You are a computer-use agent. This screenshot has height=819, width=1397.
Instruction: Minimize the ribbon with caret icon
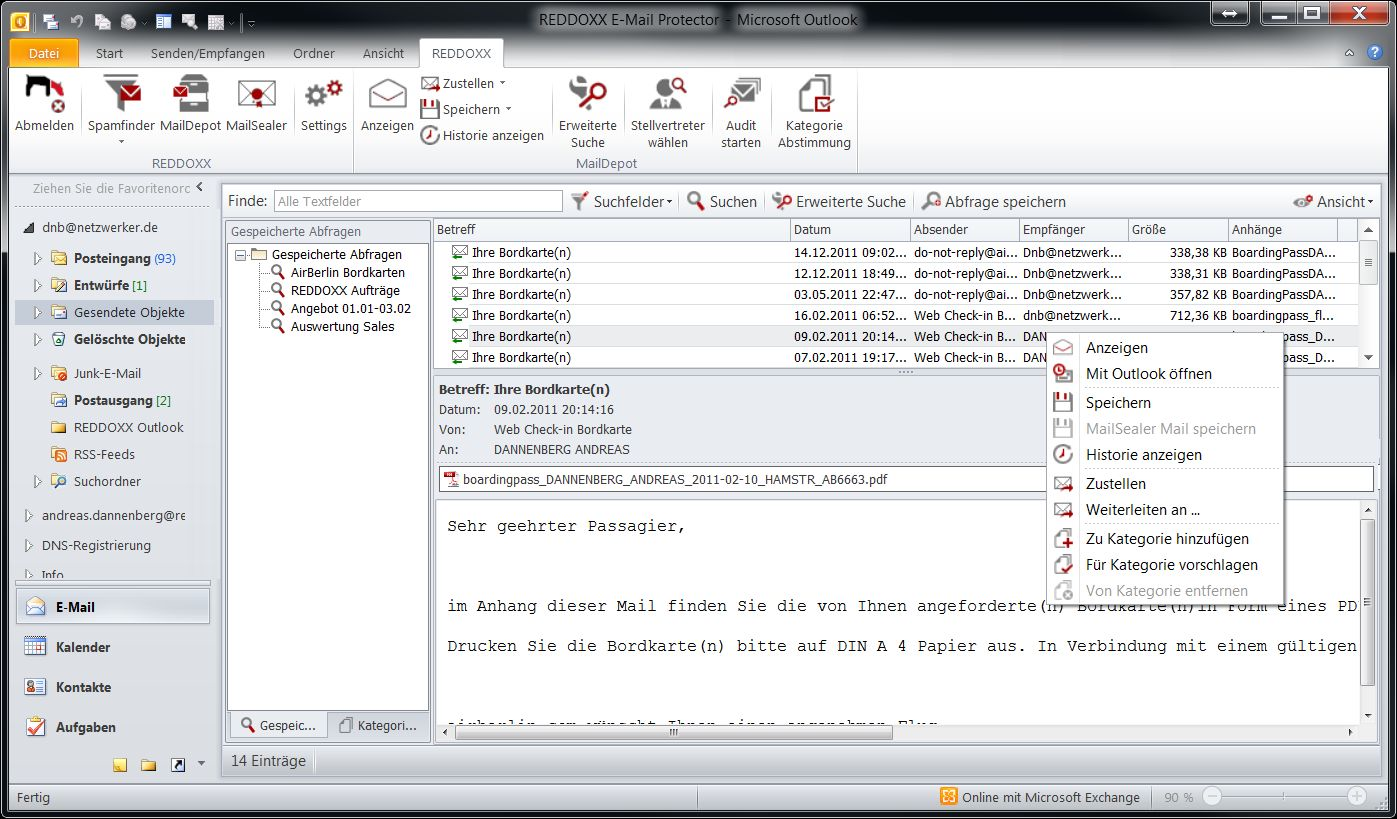pyautogui.click(x=1349, y=53)
